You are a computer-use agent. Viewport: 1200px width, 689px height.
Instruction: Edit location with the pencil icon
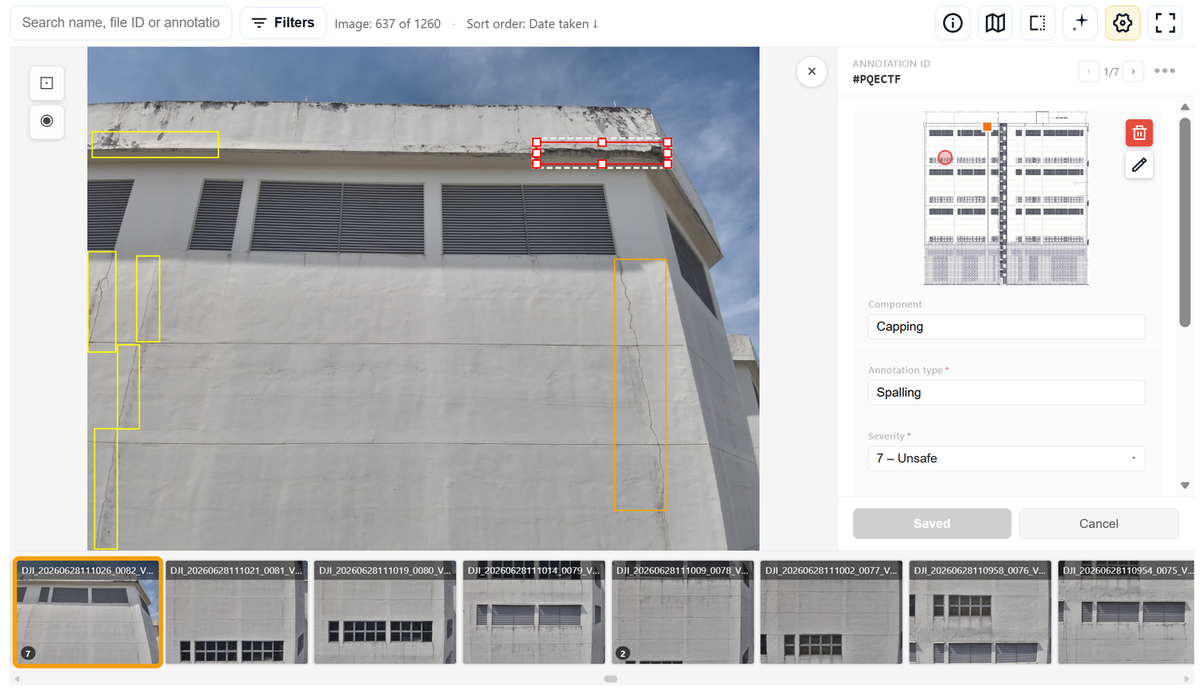(1139, 165)
